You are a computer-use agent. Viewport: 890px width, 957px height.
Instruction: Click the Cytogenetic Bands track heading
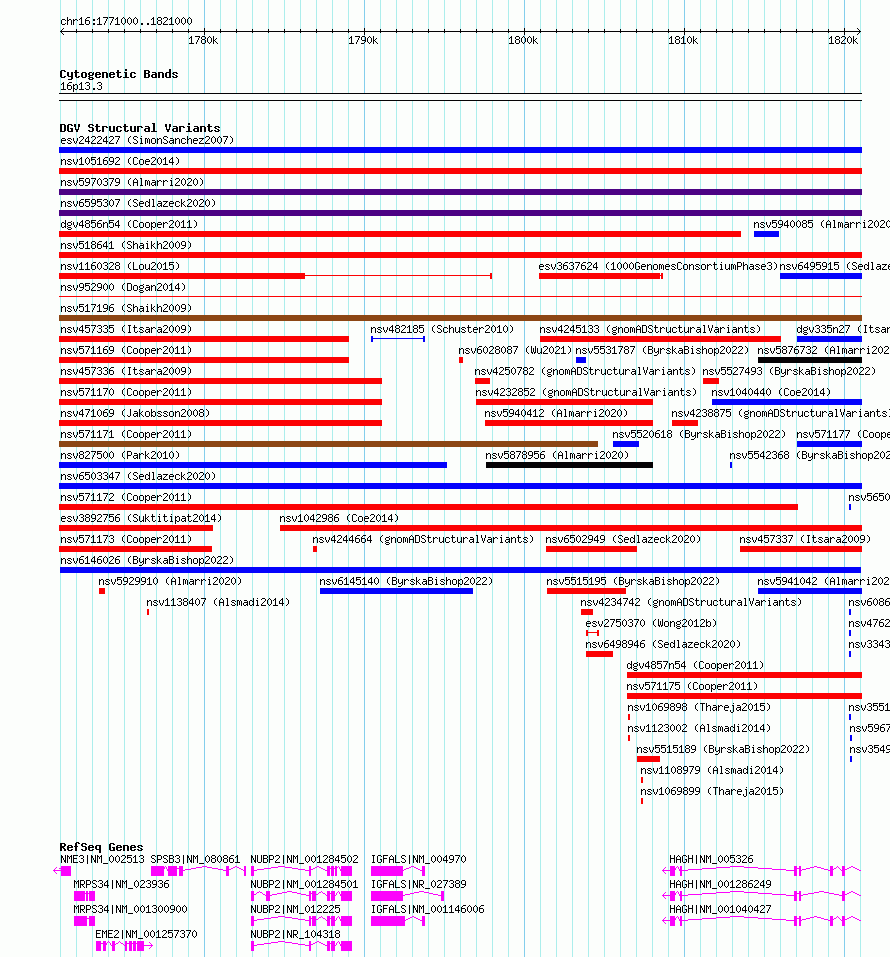(x=119, y=74)
